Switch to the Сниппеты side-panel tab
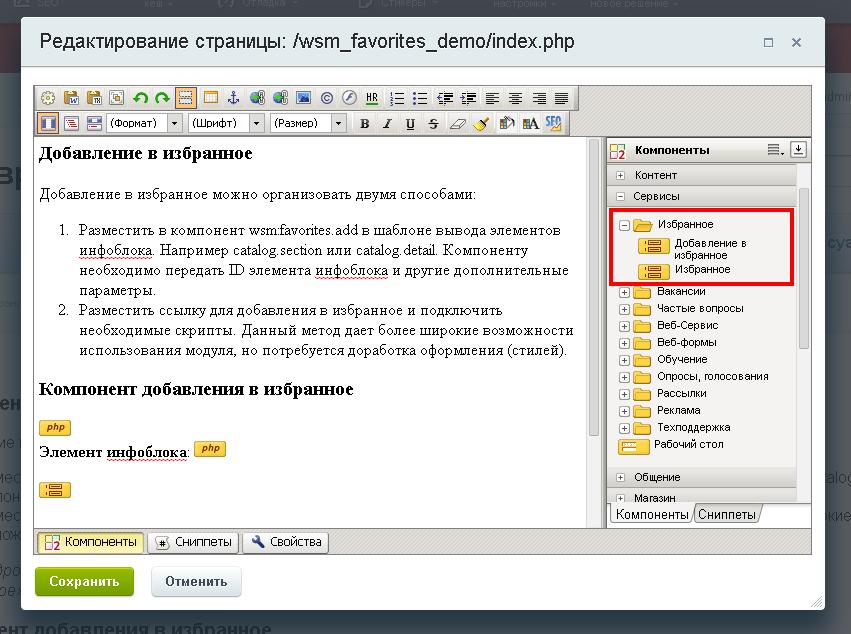This screenshot has height=634, width=851. pos(727,514)
